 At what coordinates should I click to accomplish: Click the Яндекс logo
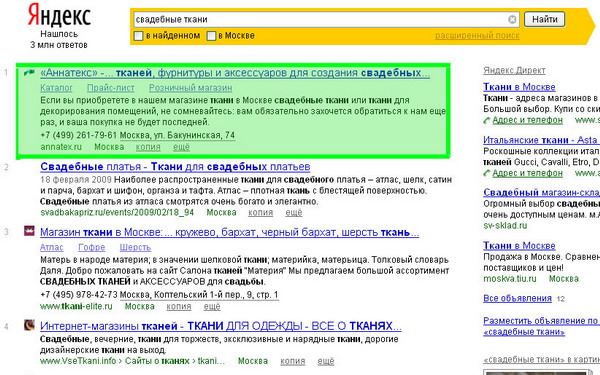59,15
